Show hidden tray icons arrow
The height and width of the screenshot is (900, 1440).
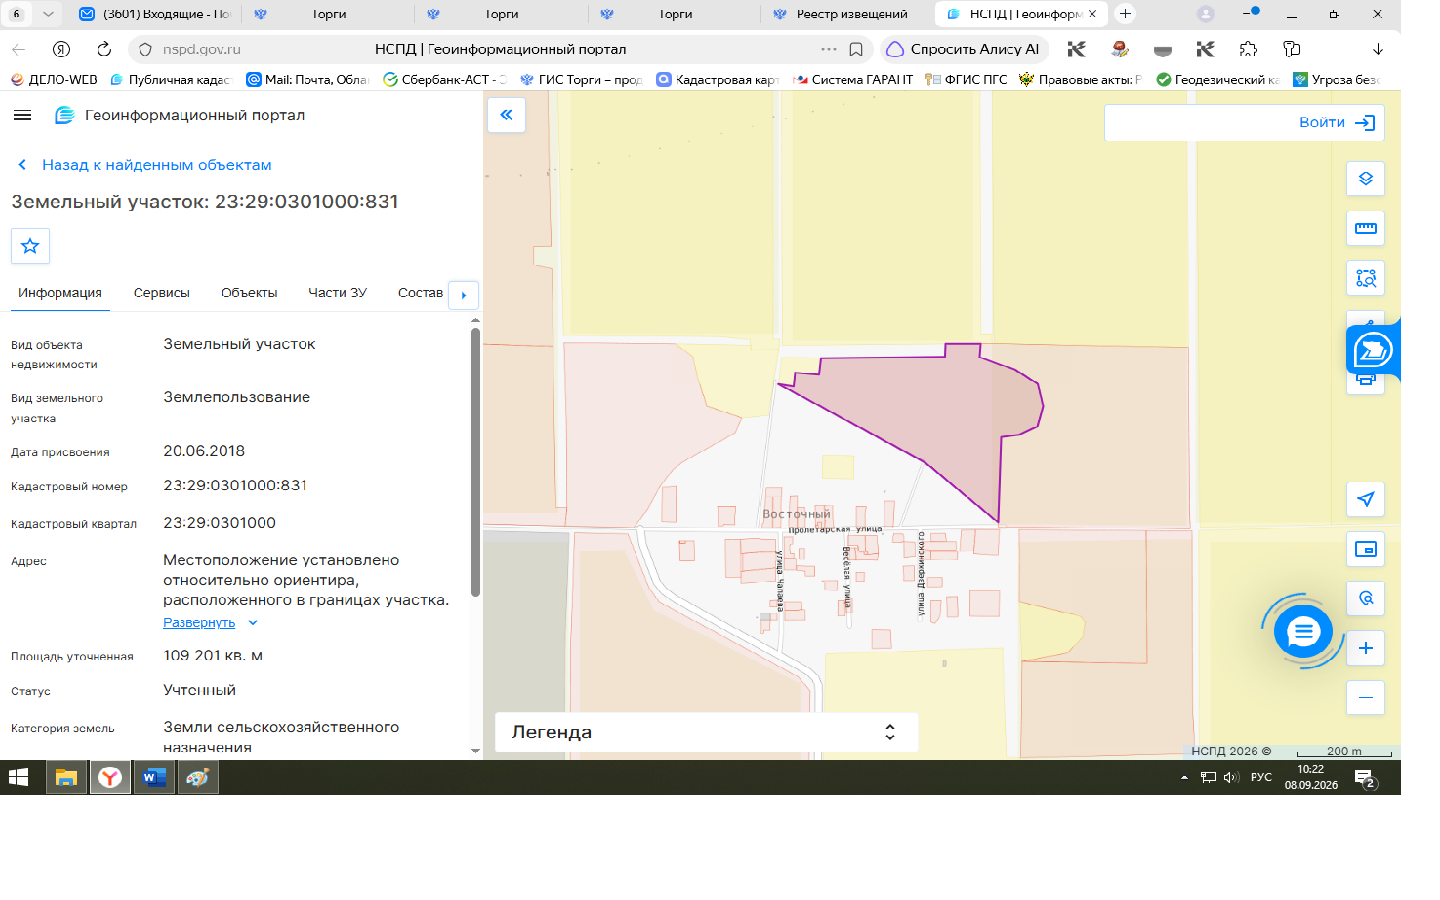pyautogui.click(x=1184, y=778)
